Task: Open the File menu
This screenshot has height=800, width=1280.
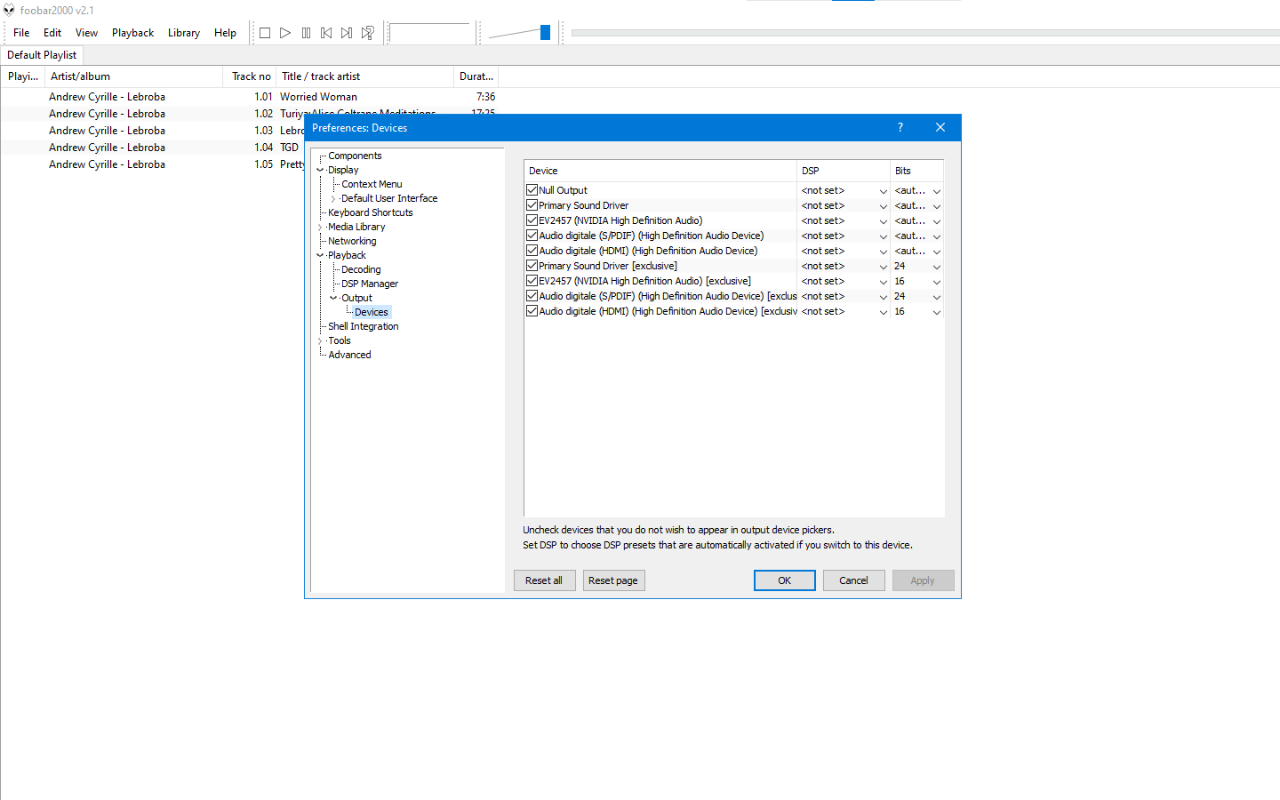Action: coord(21,33)
